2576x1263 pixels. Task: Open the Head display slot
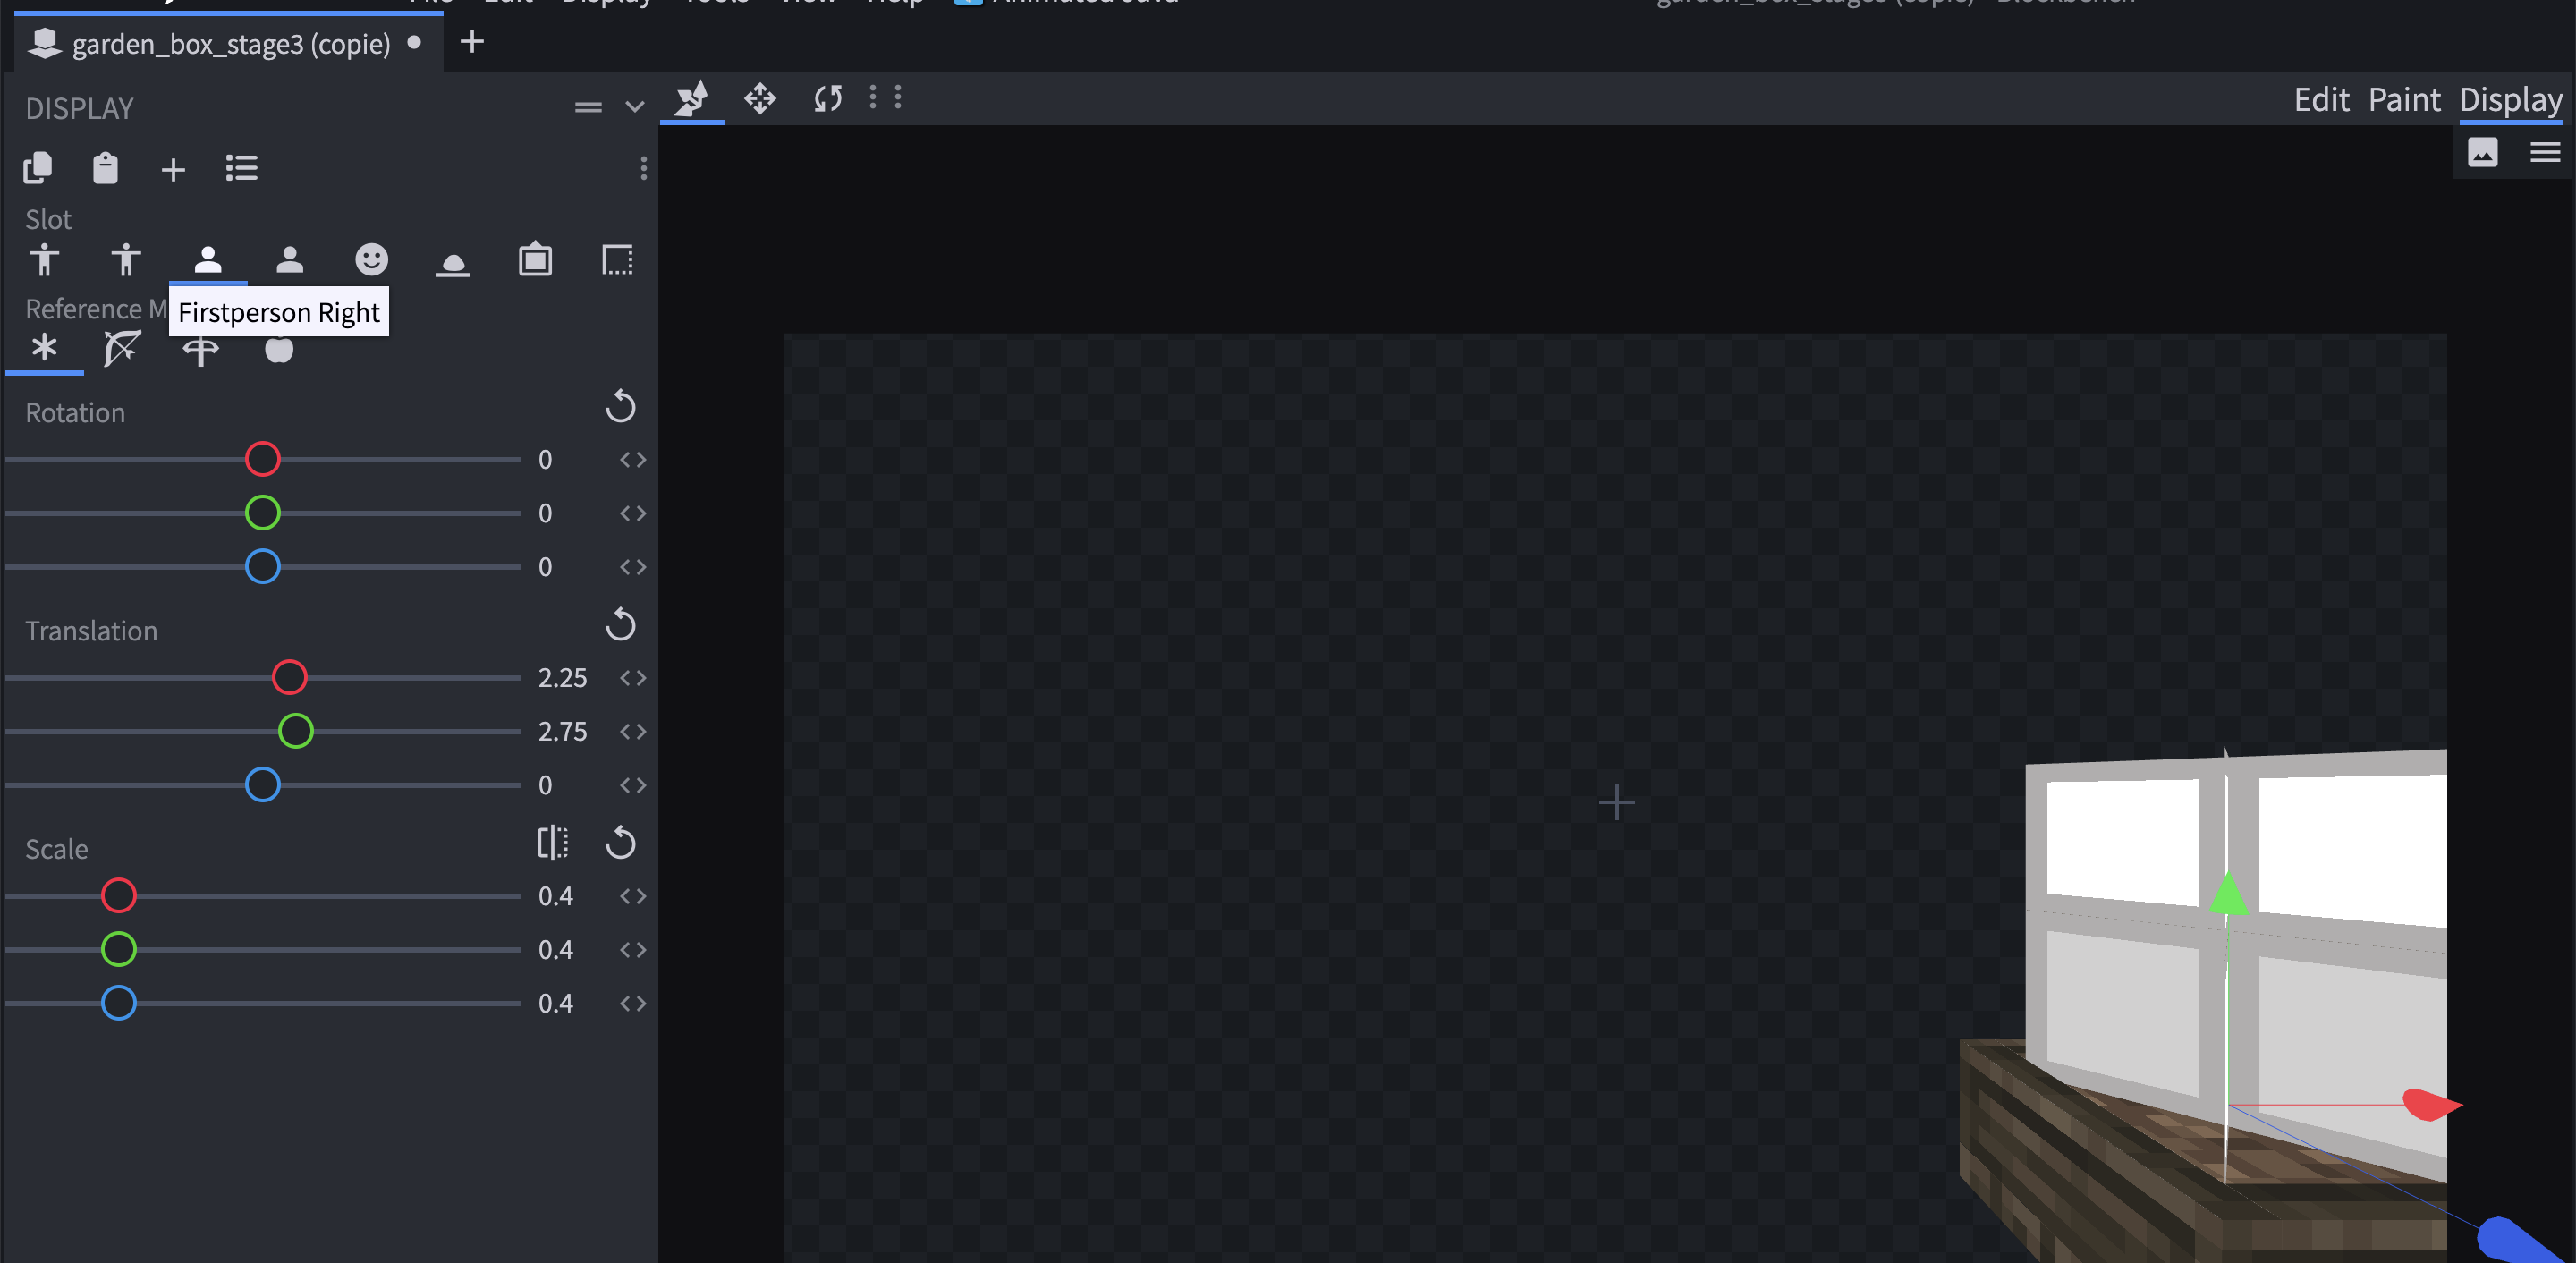[371, 259]
